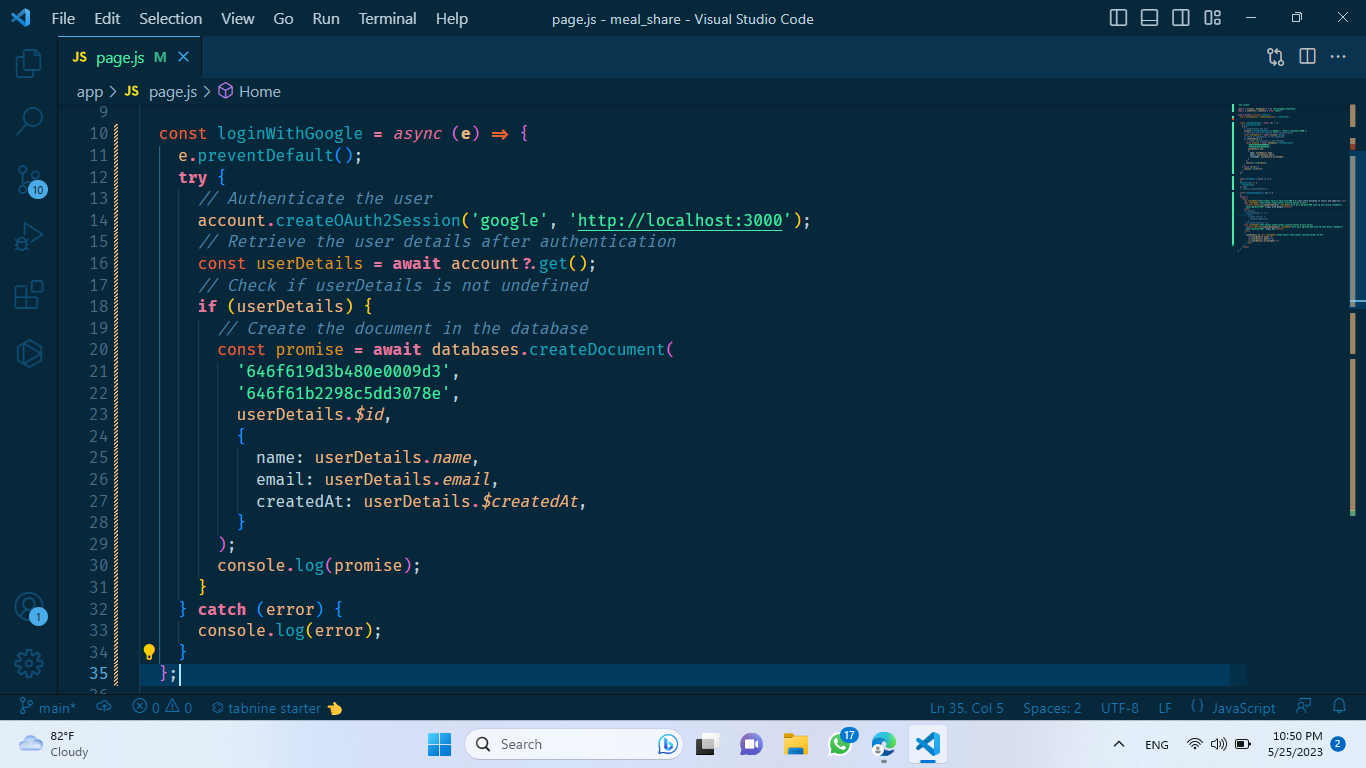Click the main* branch in status bar
Screen dimensions: 1366x768
tap(48, 708)
